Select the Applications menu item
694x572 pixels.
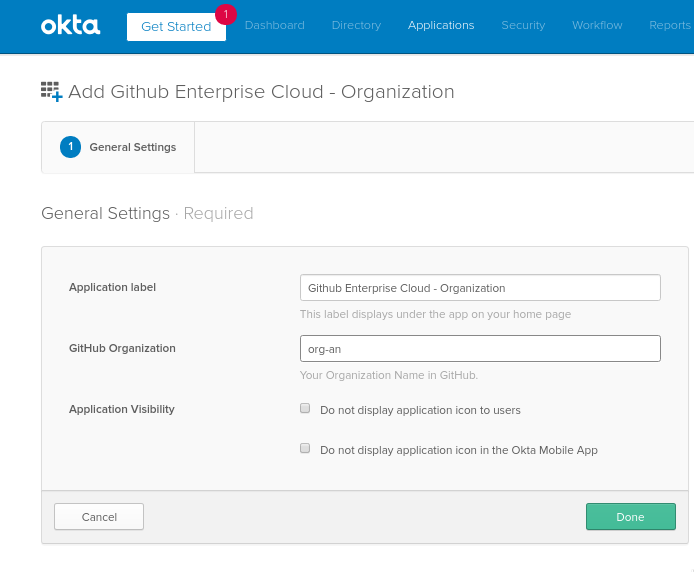point(441,25)
